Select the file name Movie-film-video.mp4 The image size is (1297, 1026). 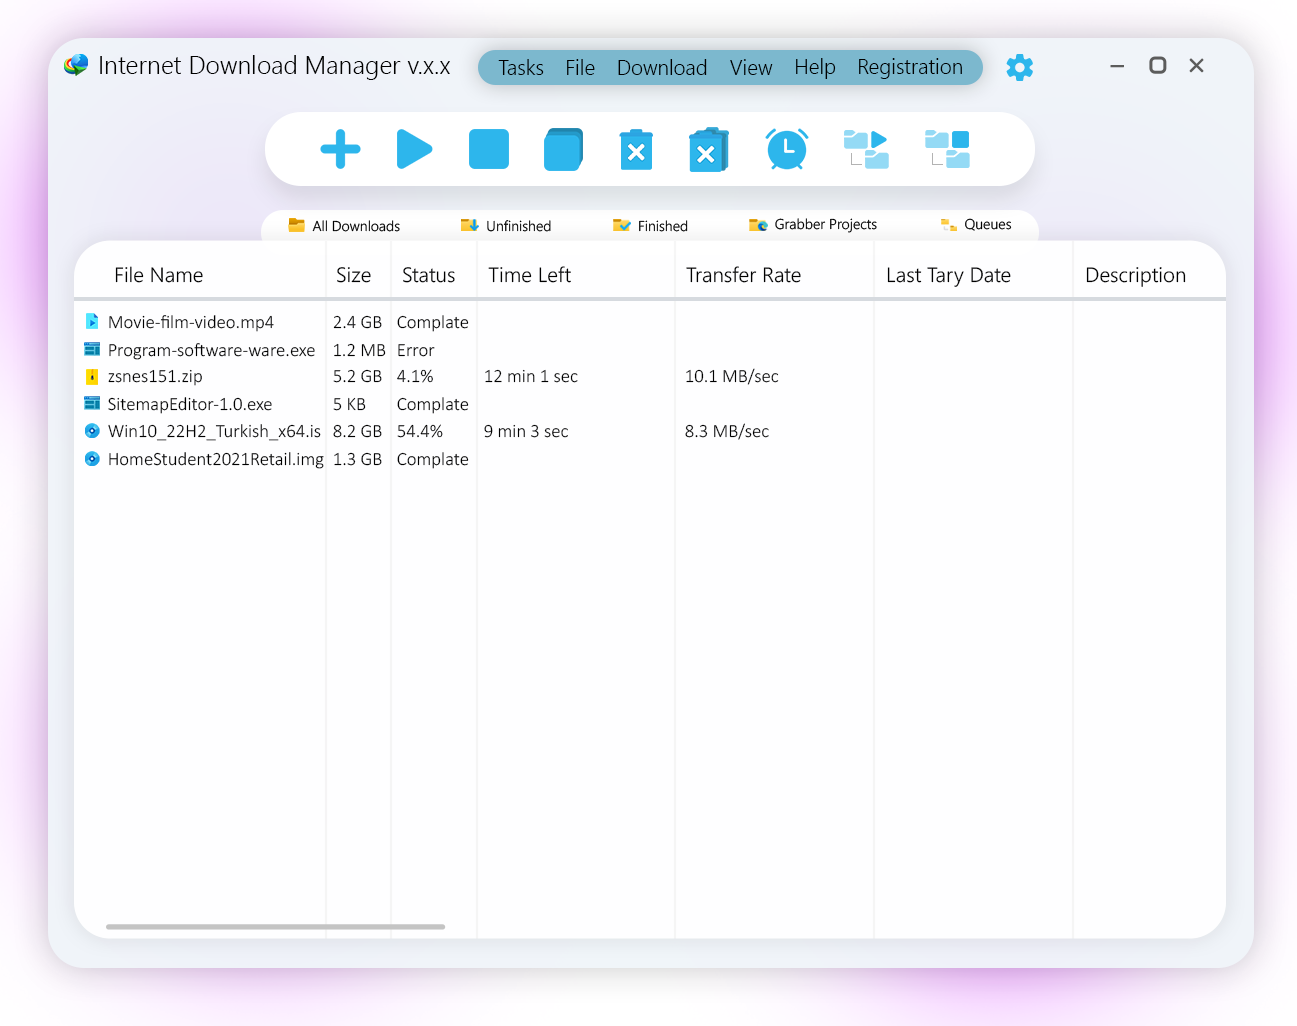(x=191, y=322)
